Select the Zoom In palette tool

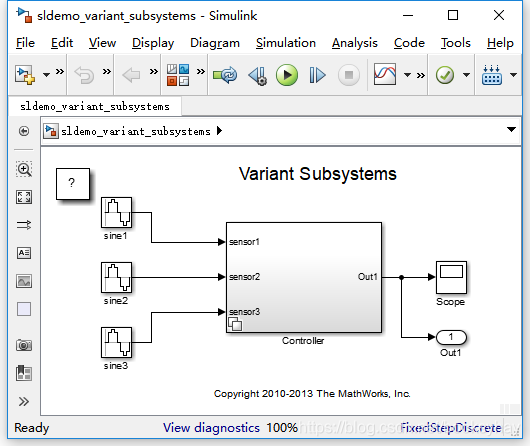point(24,169)
